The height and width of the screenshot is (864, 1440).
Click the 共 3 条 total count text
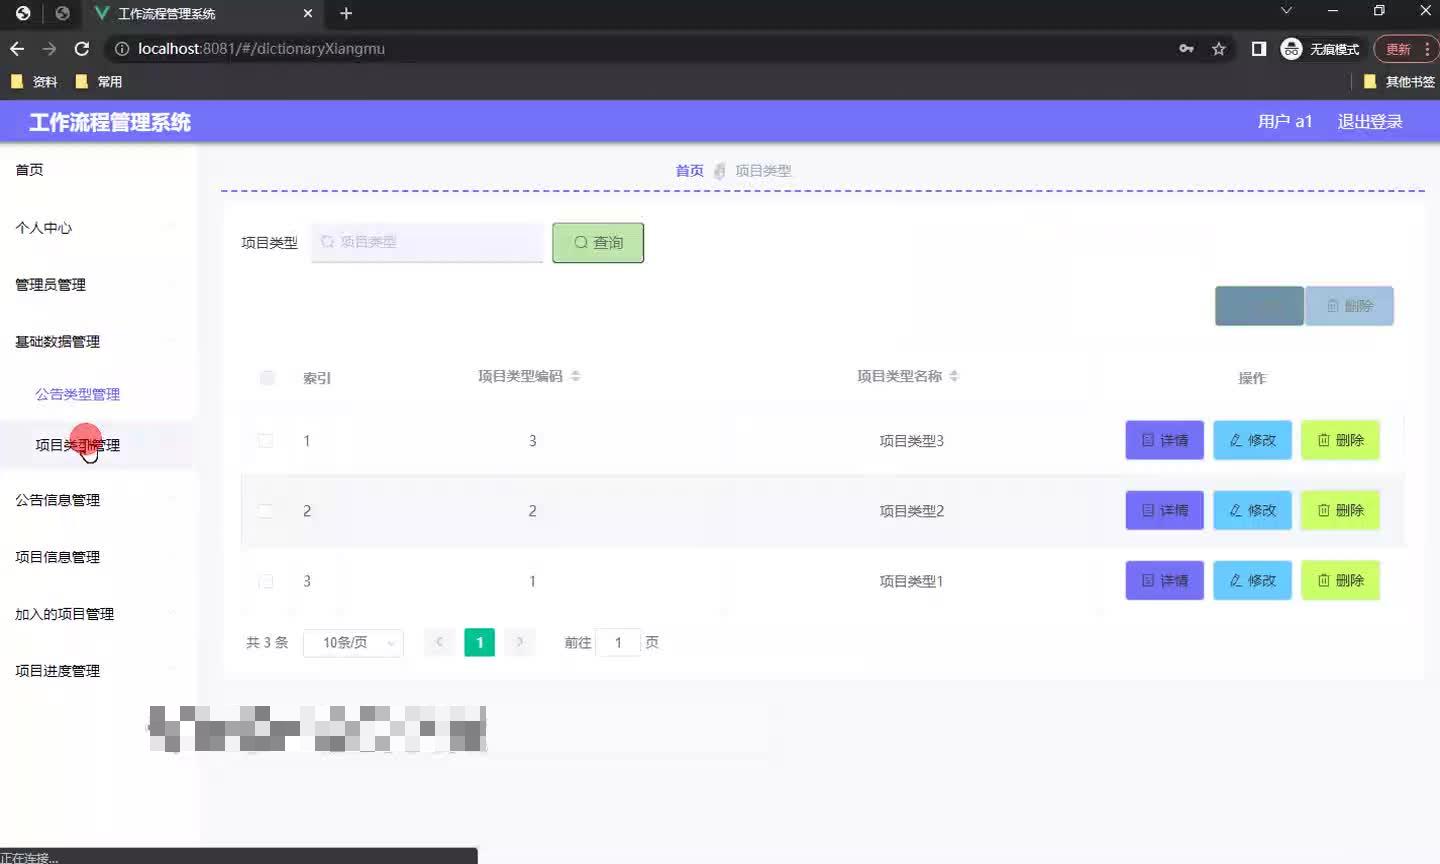tap(267, 642)
